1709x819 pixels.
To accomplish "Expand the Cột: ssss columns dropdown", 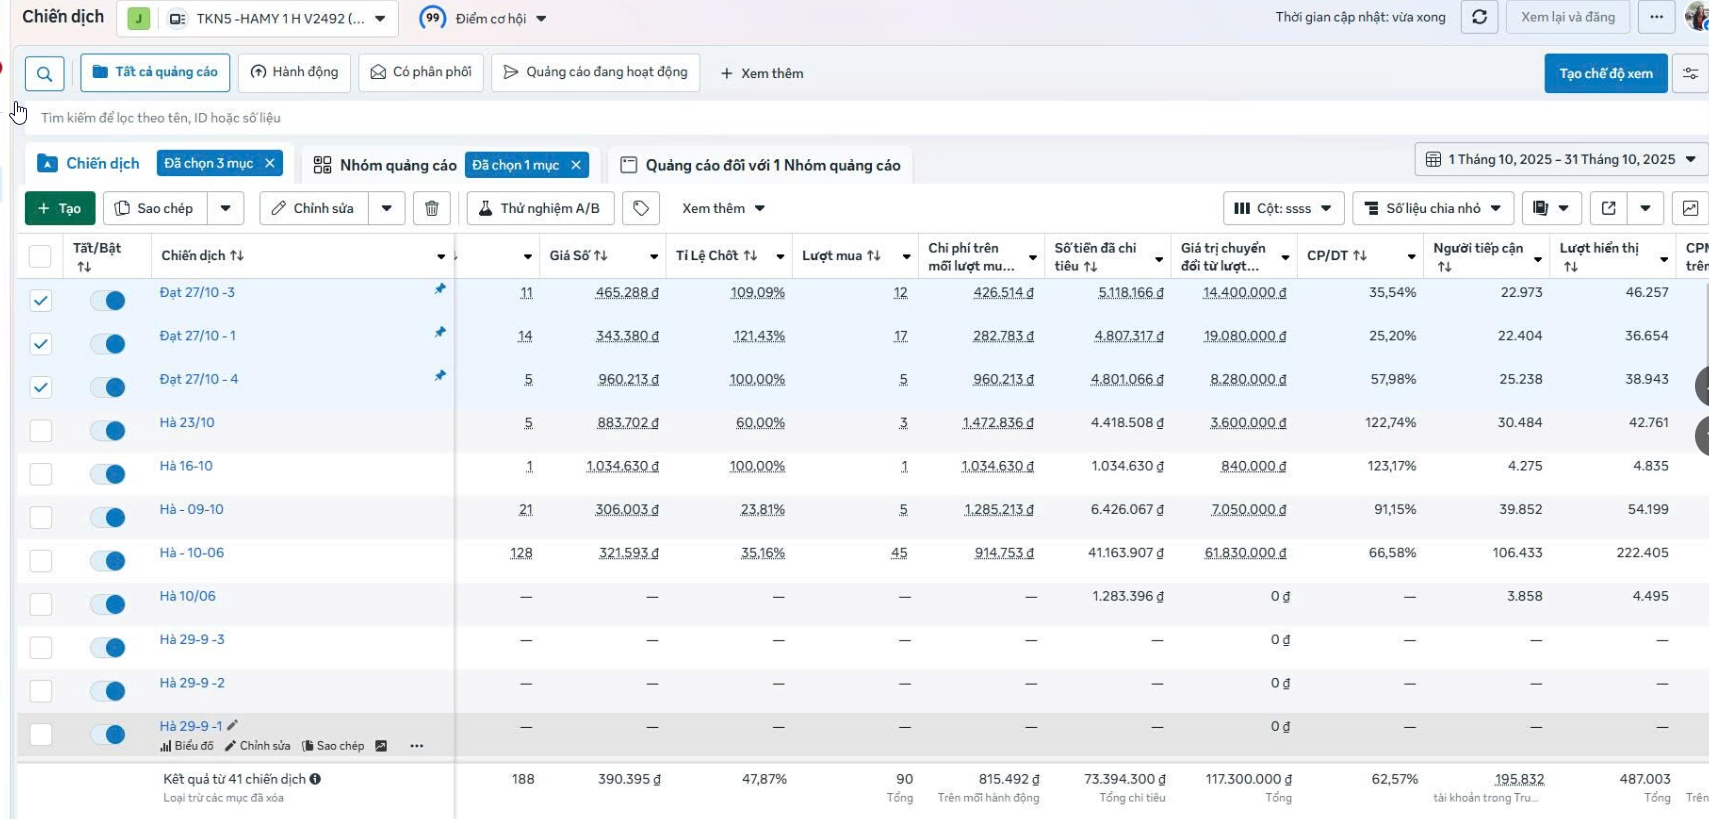I will [x=1283, y=208].
